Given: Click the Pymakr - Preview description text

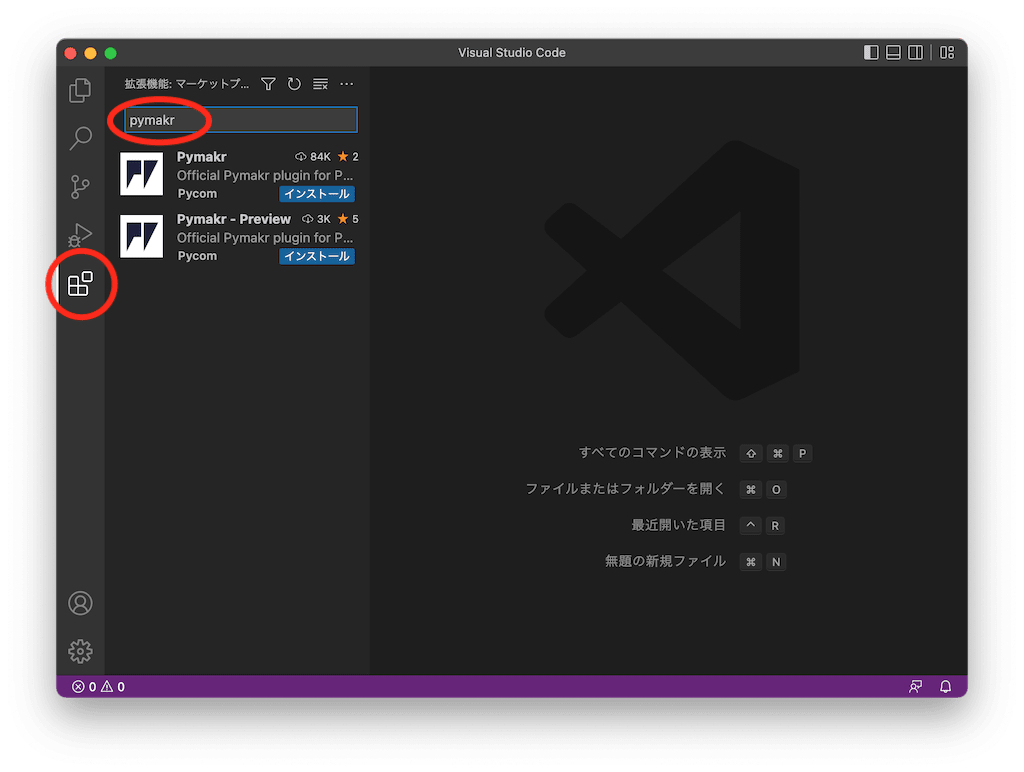Looking at the screenshot, I should 264,238.
